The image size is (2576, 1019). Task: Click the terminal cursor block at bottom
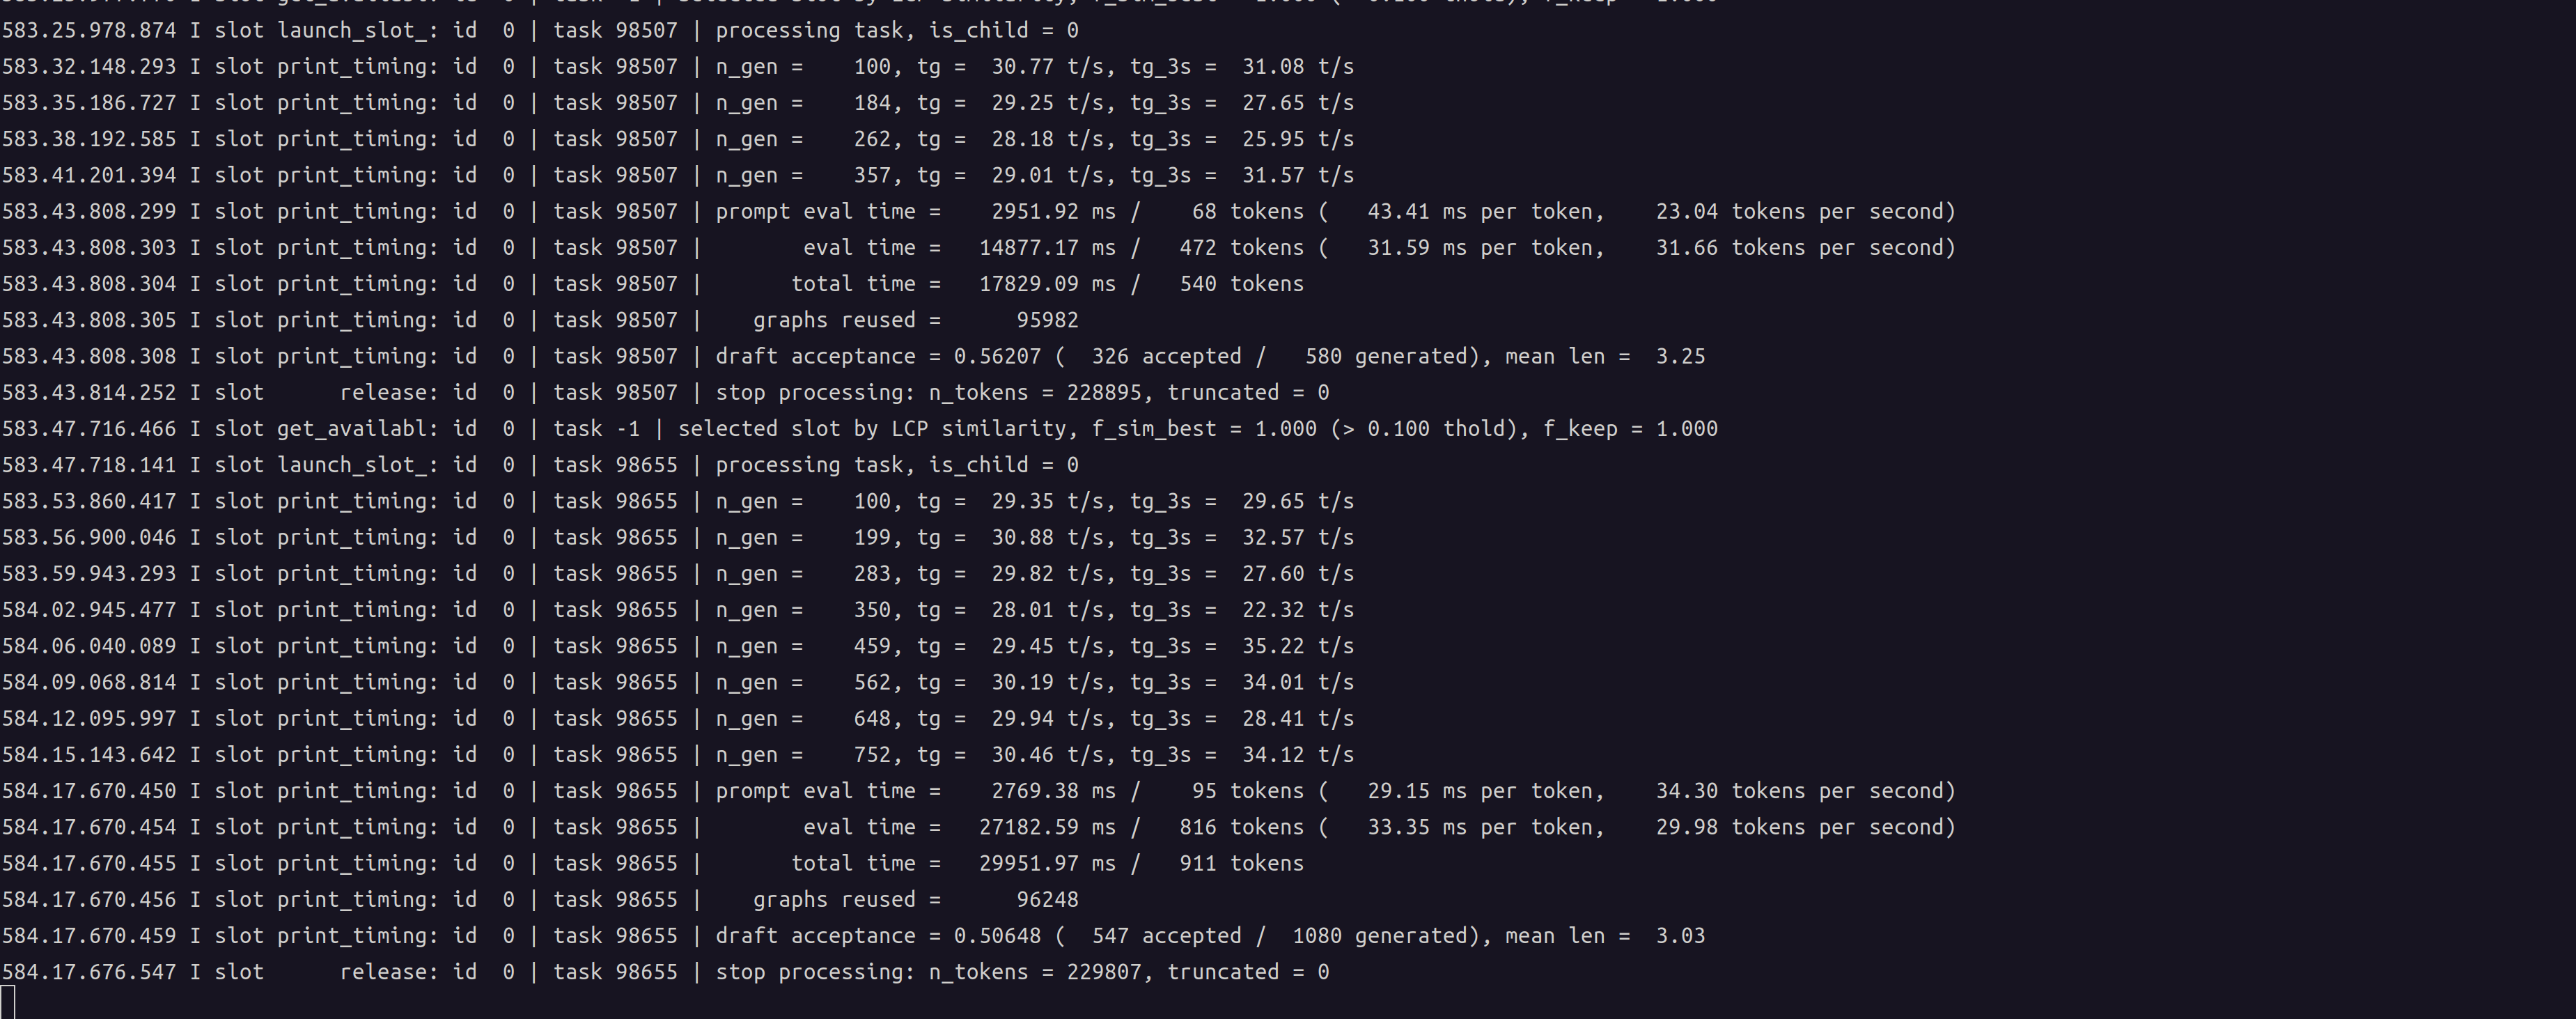coord(8,1002)
